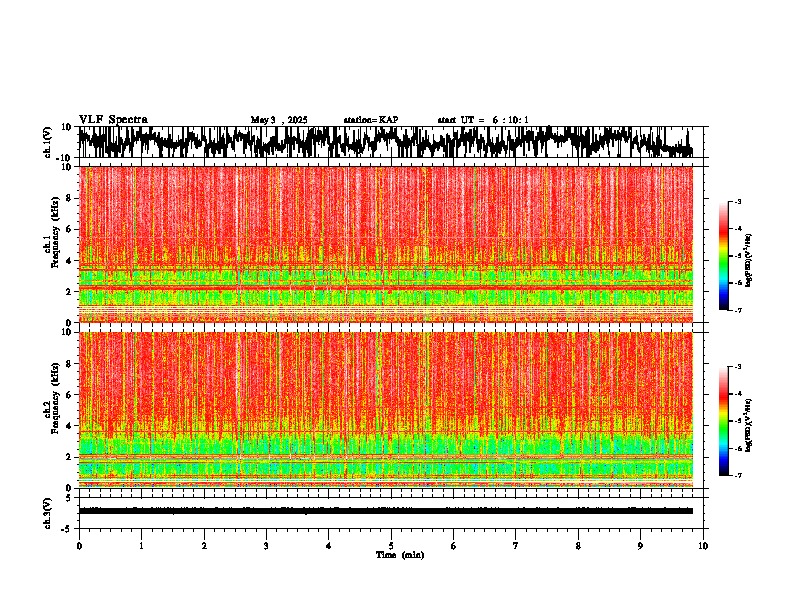
Task: Click the ch.2 spectrogram color bar
Action: 723,421
